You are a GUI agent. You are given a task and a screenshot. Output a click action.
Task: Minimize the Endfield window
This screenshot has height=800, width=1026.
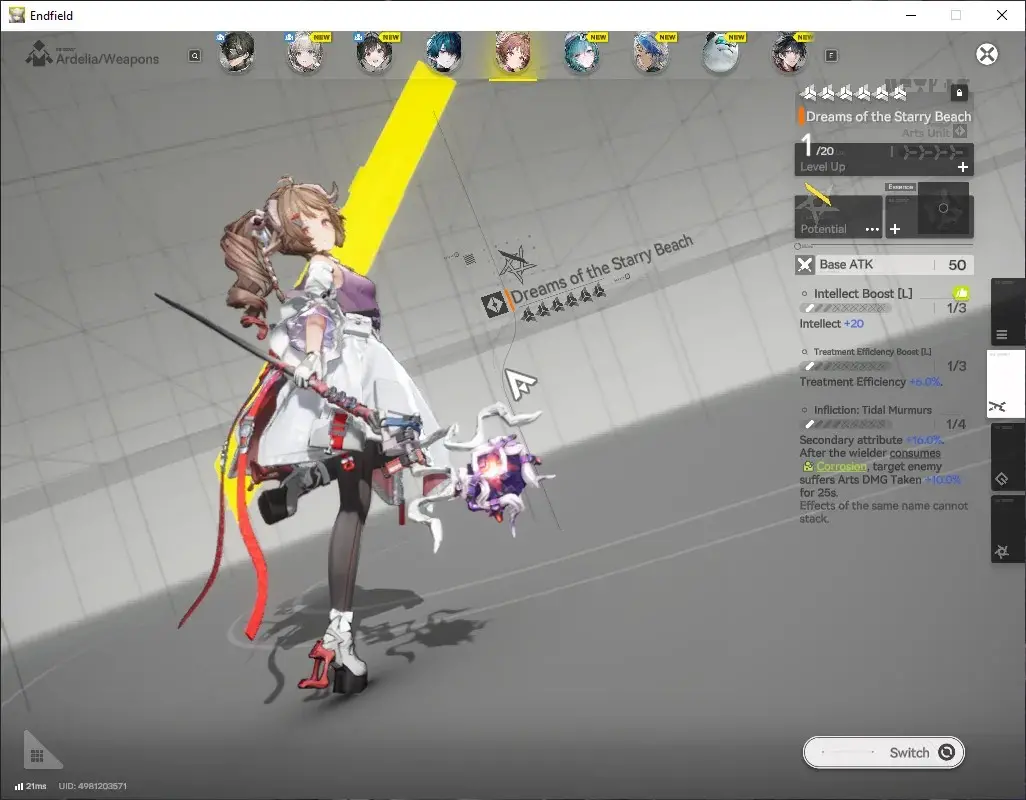(x=911, y=15)
